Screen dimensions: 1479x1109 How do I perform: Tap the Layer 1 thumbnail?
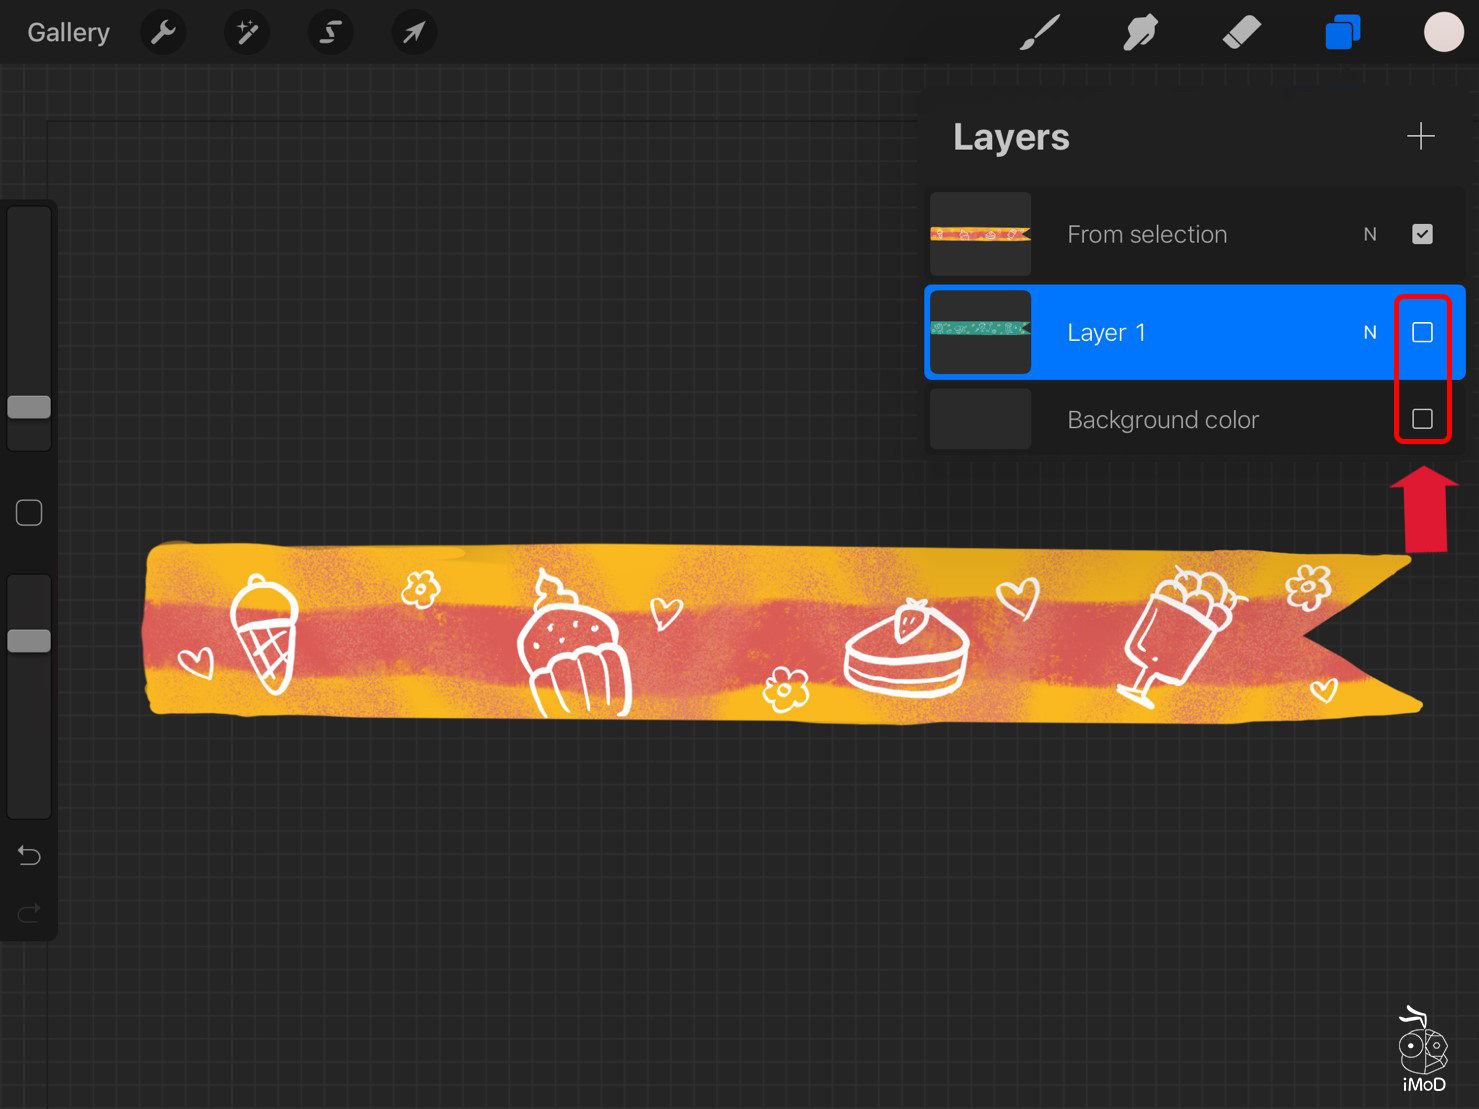(980, 331)
